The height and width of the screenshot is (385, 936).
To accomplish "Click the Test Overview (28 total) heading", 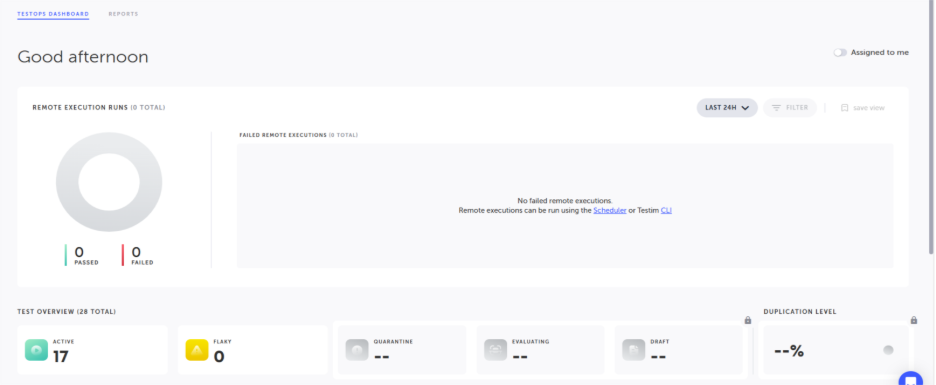I will coord(67,312).
